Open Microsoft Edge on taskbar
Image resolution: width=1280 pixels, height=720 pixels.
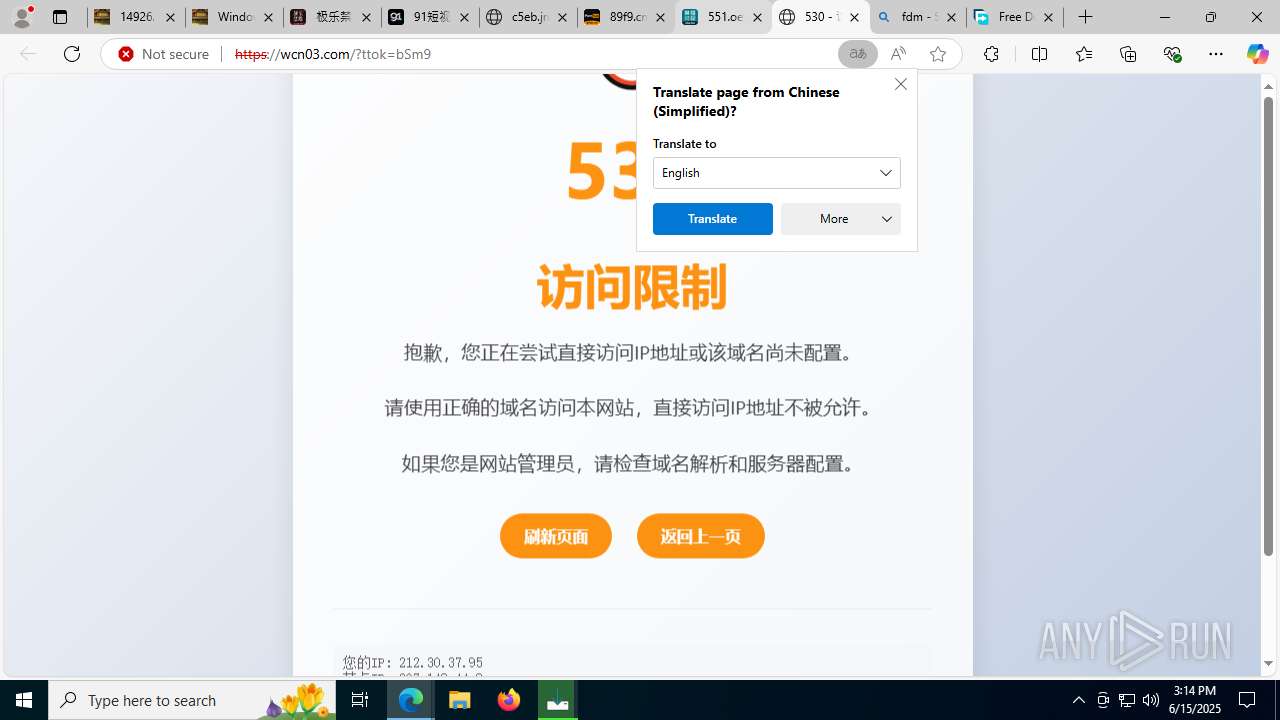coord(411,700)
